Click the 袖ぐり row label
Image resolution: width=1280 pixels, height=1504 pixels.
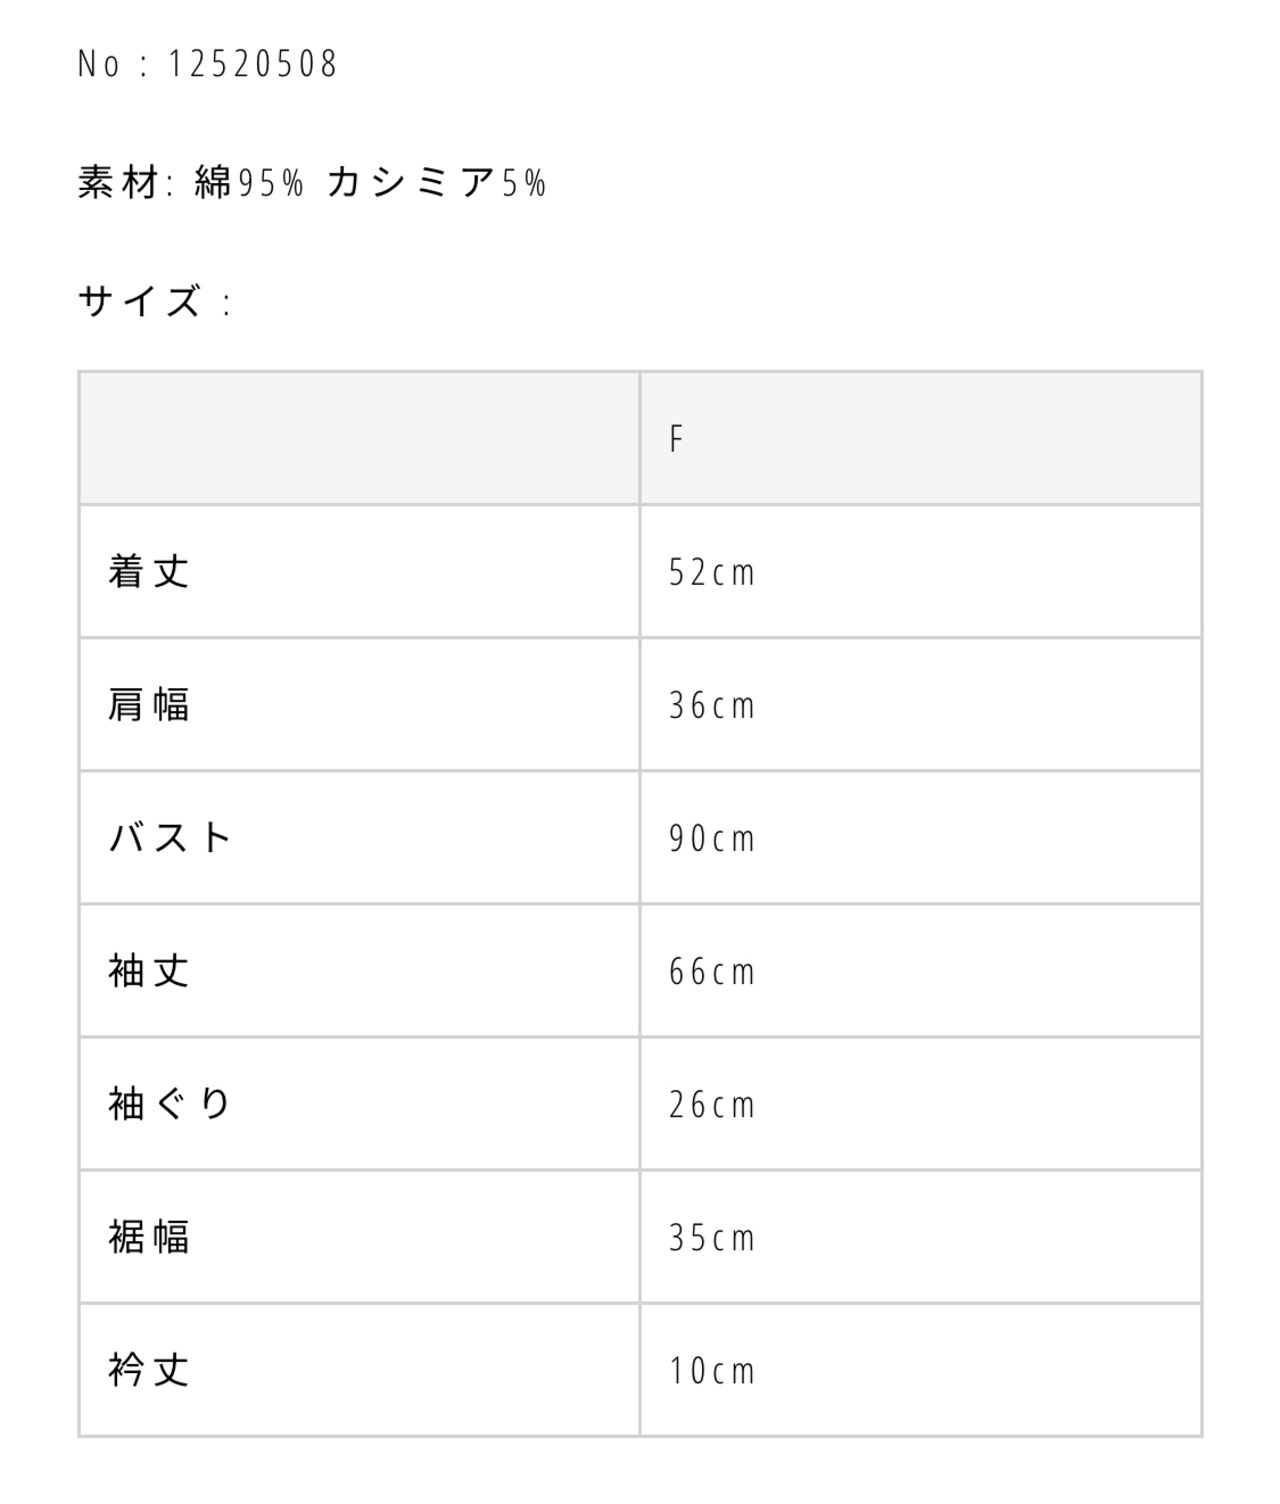(170, 1104)
